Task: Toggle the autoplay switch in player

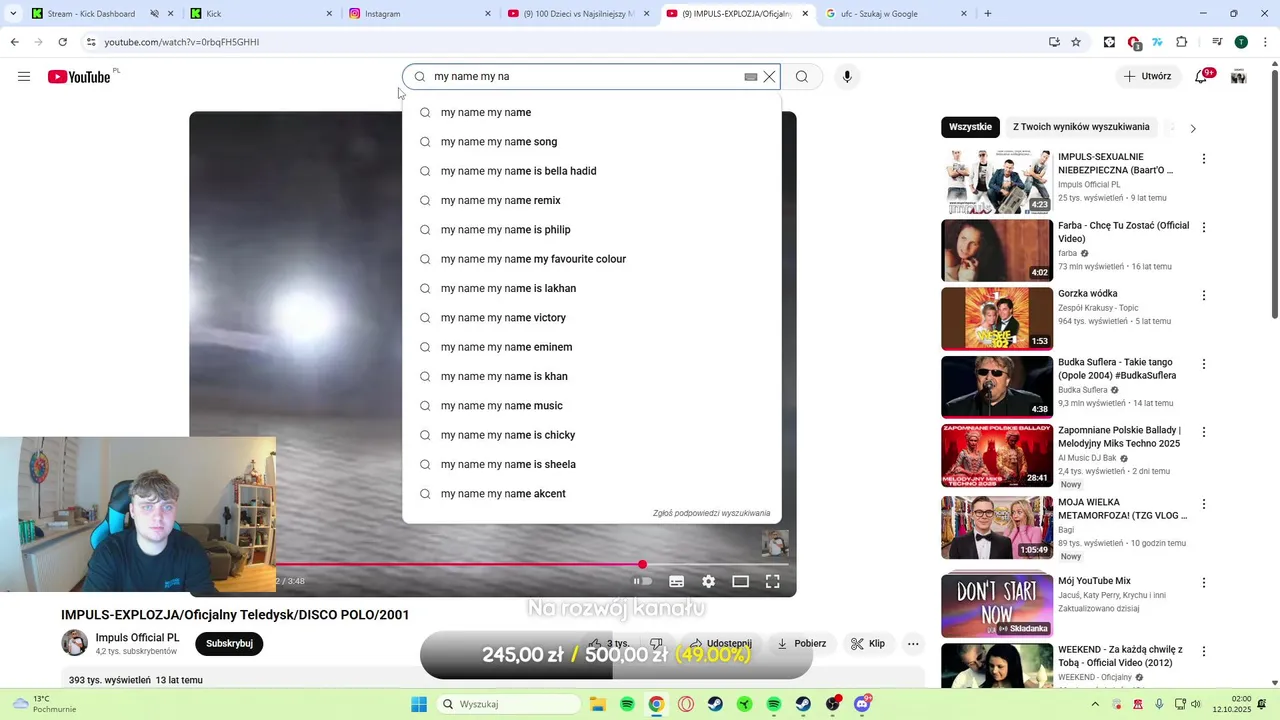Action: point(643,581)
